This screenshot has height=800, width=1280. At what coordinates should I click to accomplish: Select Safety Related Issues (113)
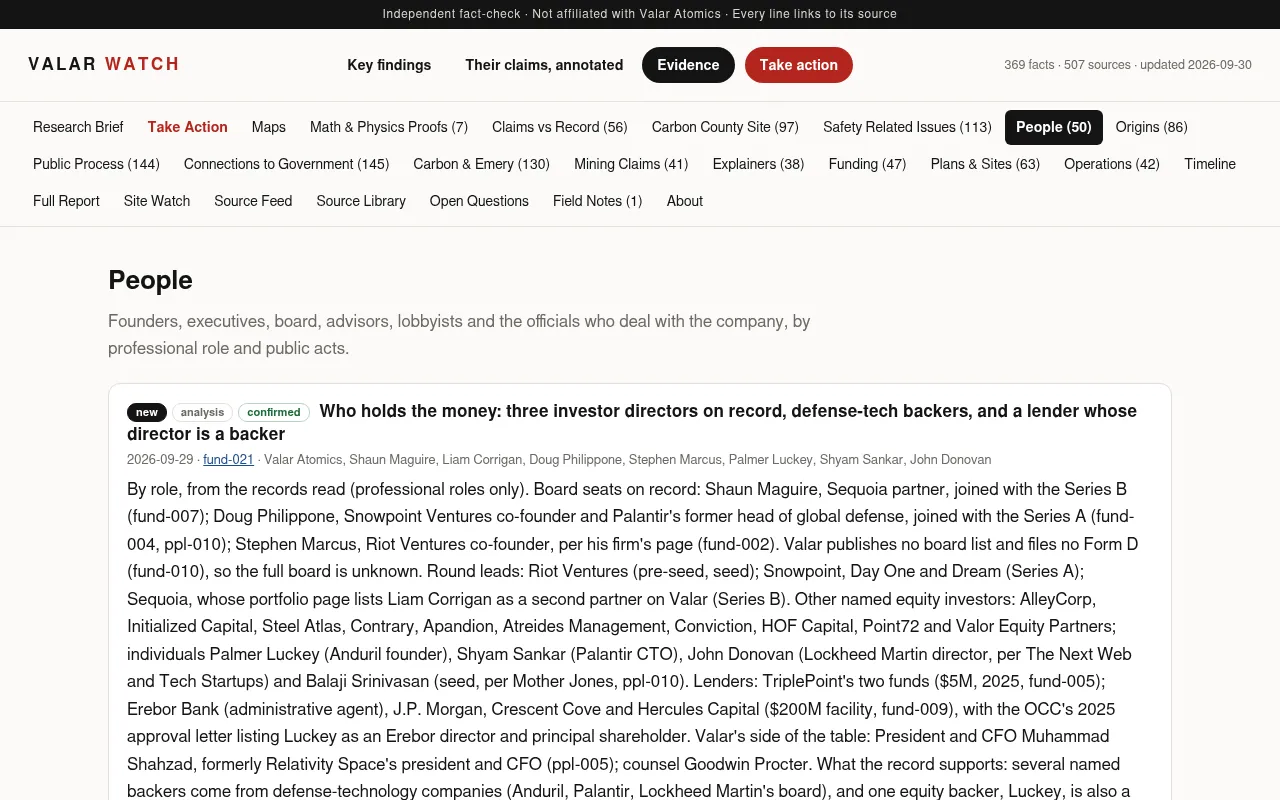point(907,127)
